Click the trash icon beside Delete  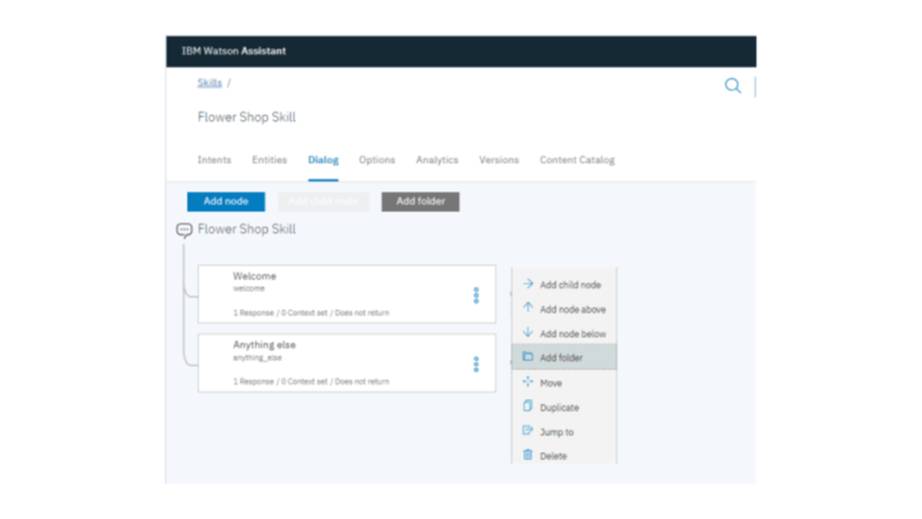click(x=527, y=456)
